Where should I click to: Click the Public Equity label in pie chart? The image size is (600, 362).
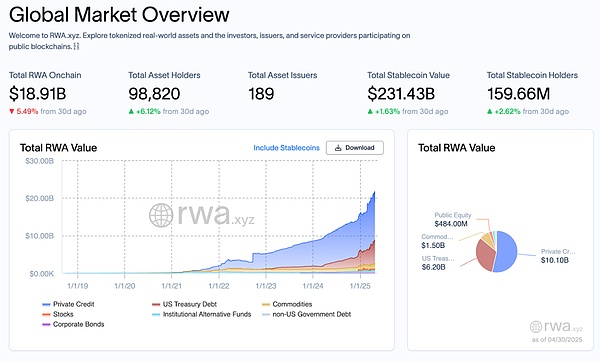453,215
